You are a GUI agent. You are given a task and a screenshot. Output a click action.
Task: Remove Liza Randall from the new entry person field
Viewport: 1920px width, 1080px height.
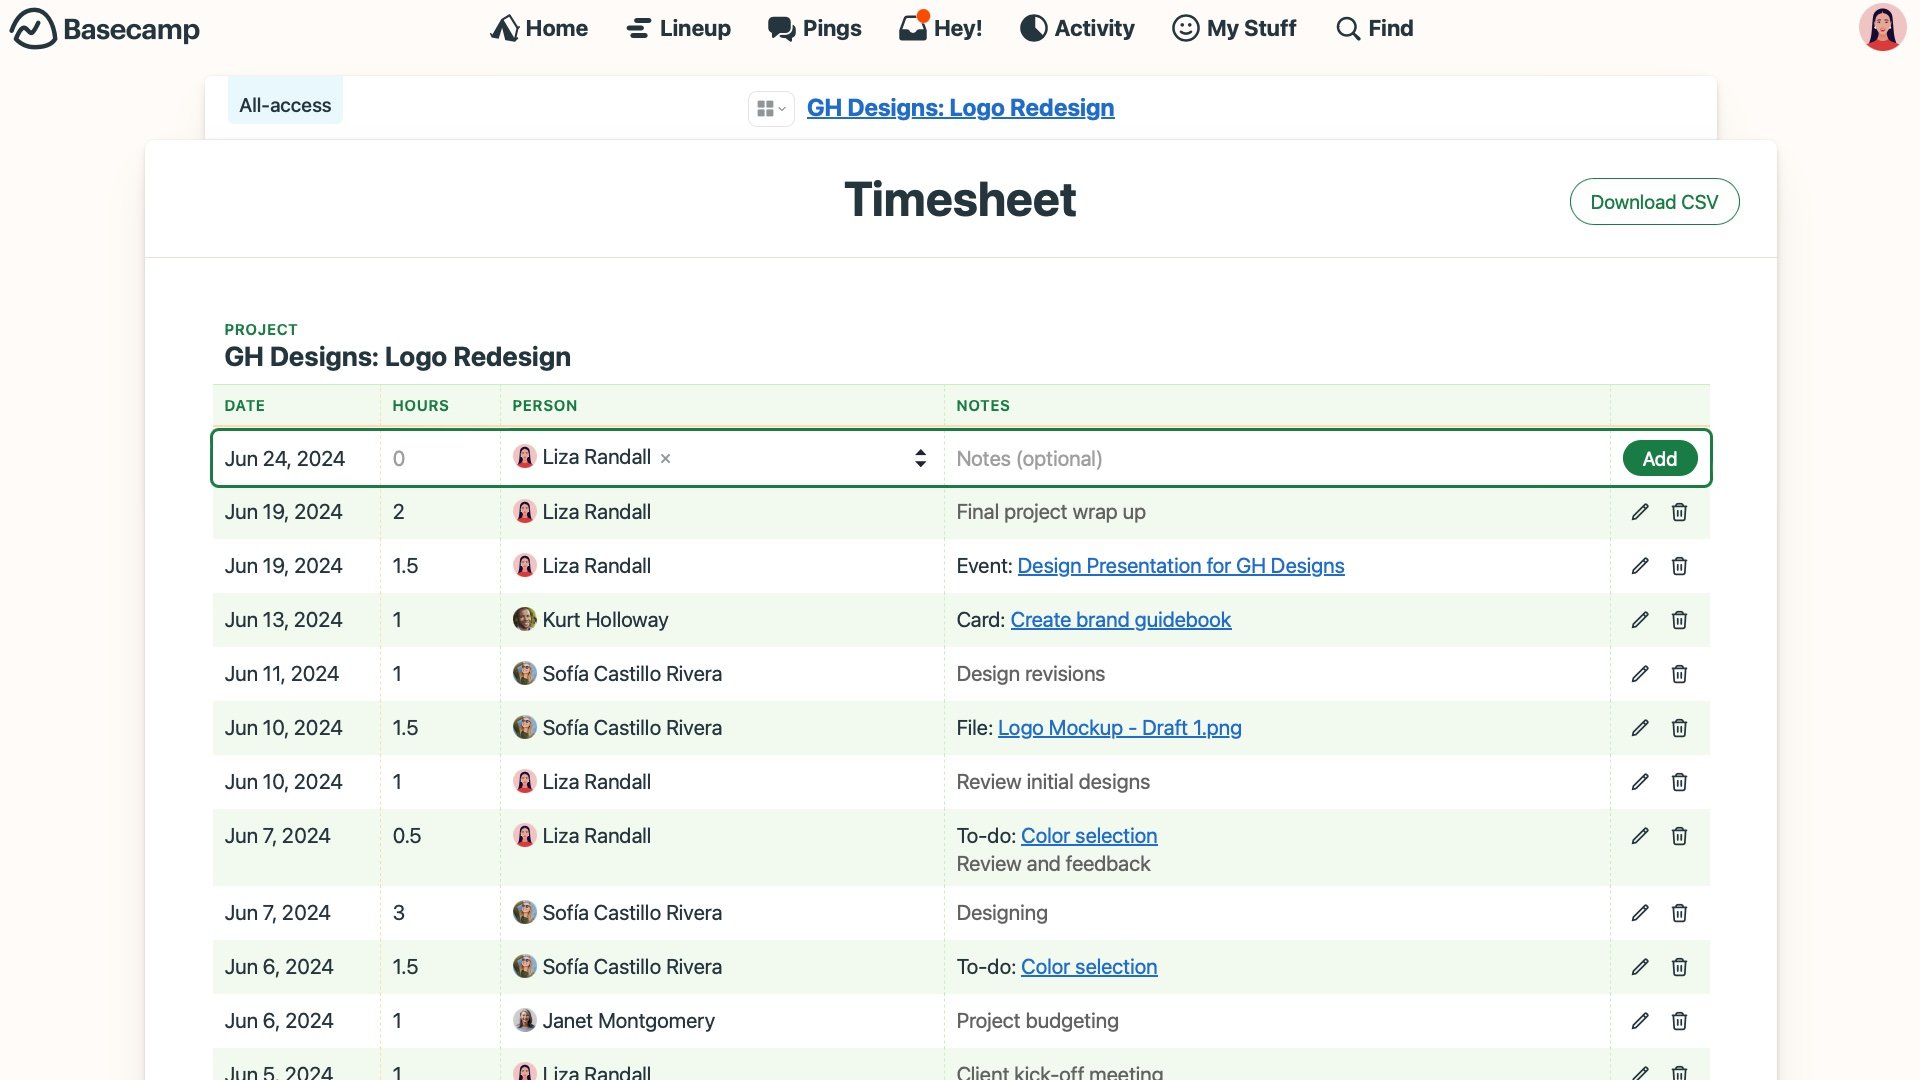[x=665, y=458]
